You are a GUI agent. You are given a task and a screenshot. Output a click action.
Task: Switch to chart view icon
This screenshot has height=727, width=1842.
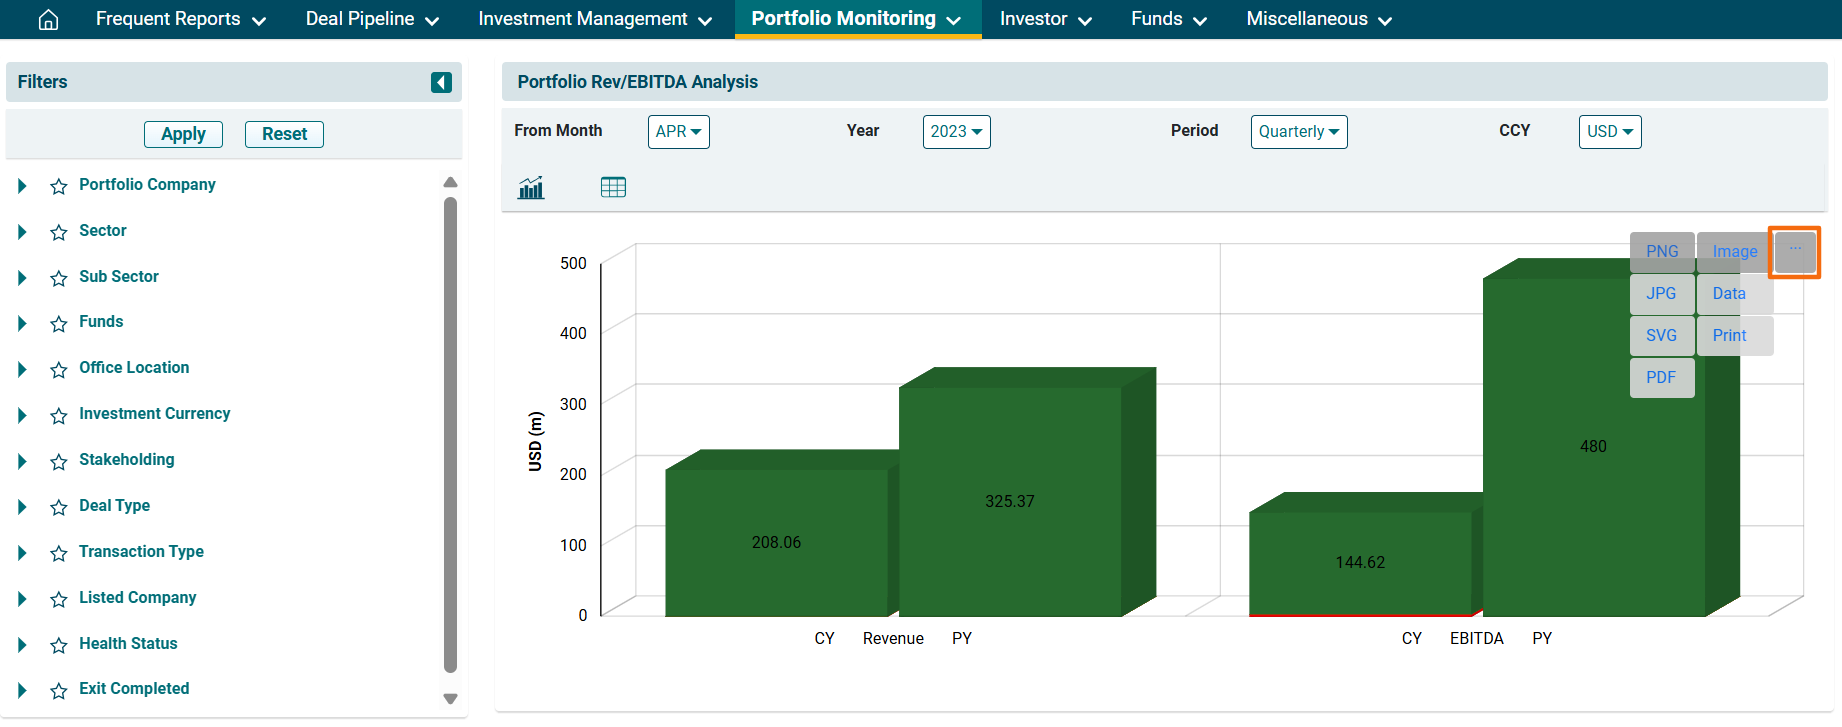tap(531, 187)
